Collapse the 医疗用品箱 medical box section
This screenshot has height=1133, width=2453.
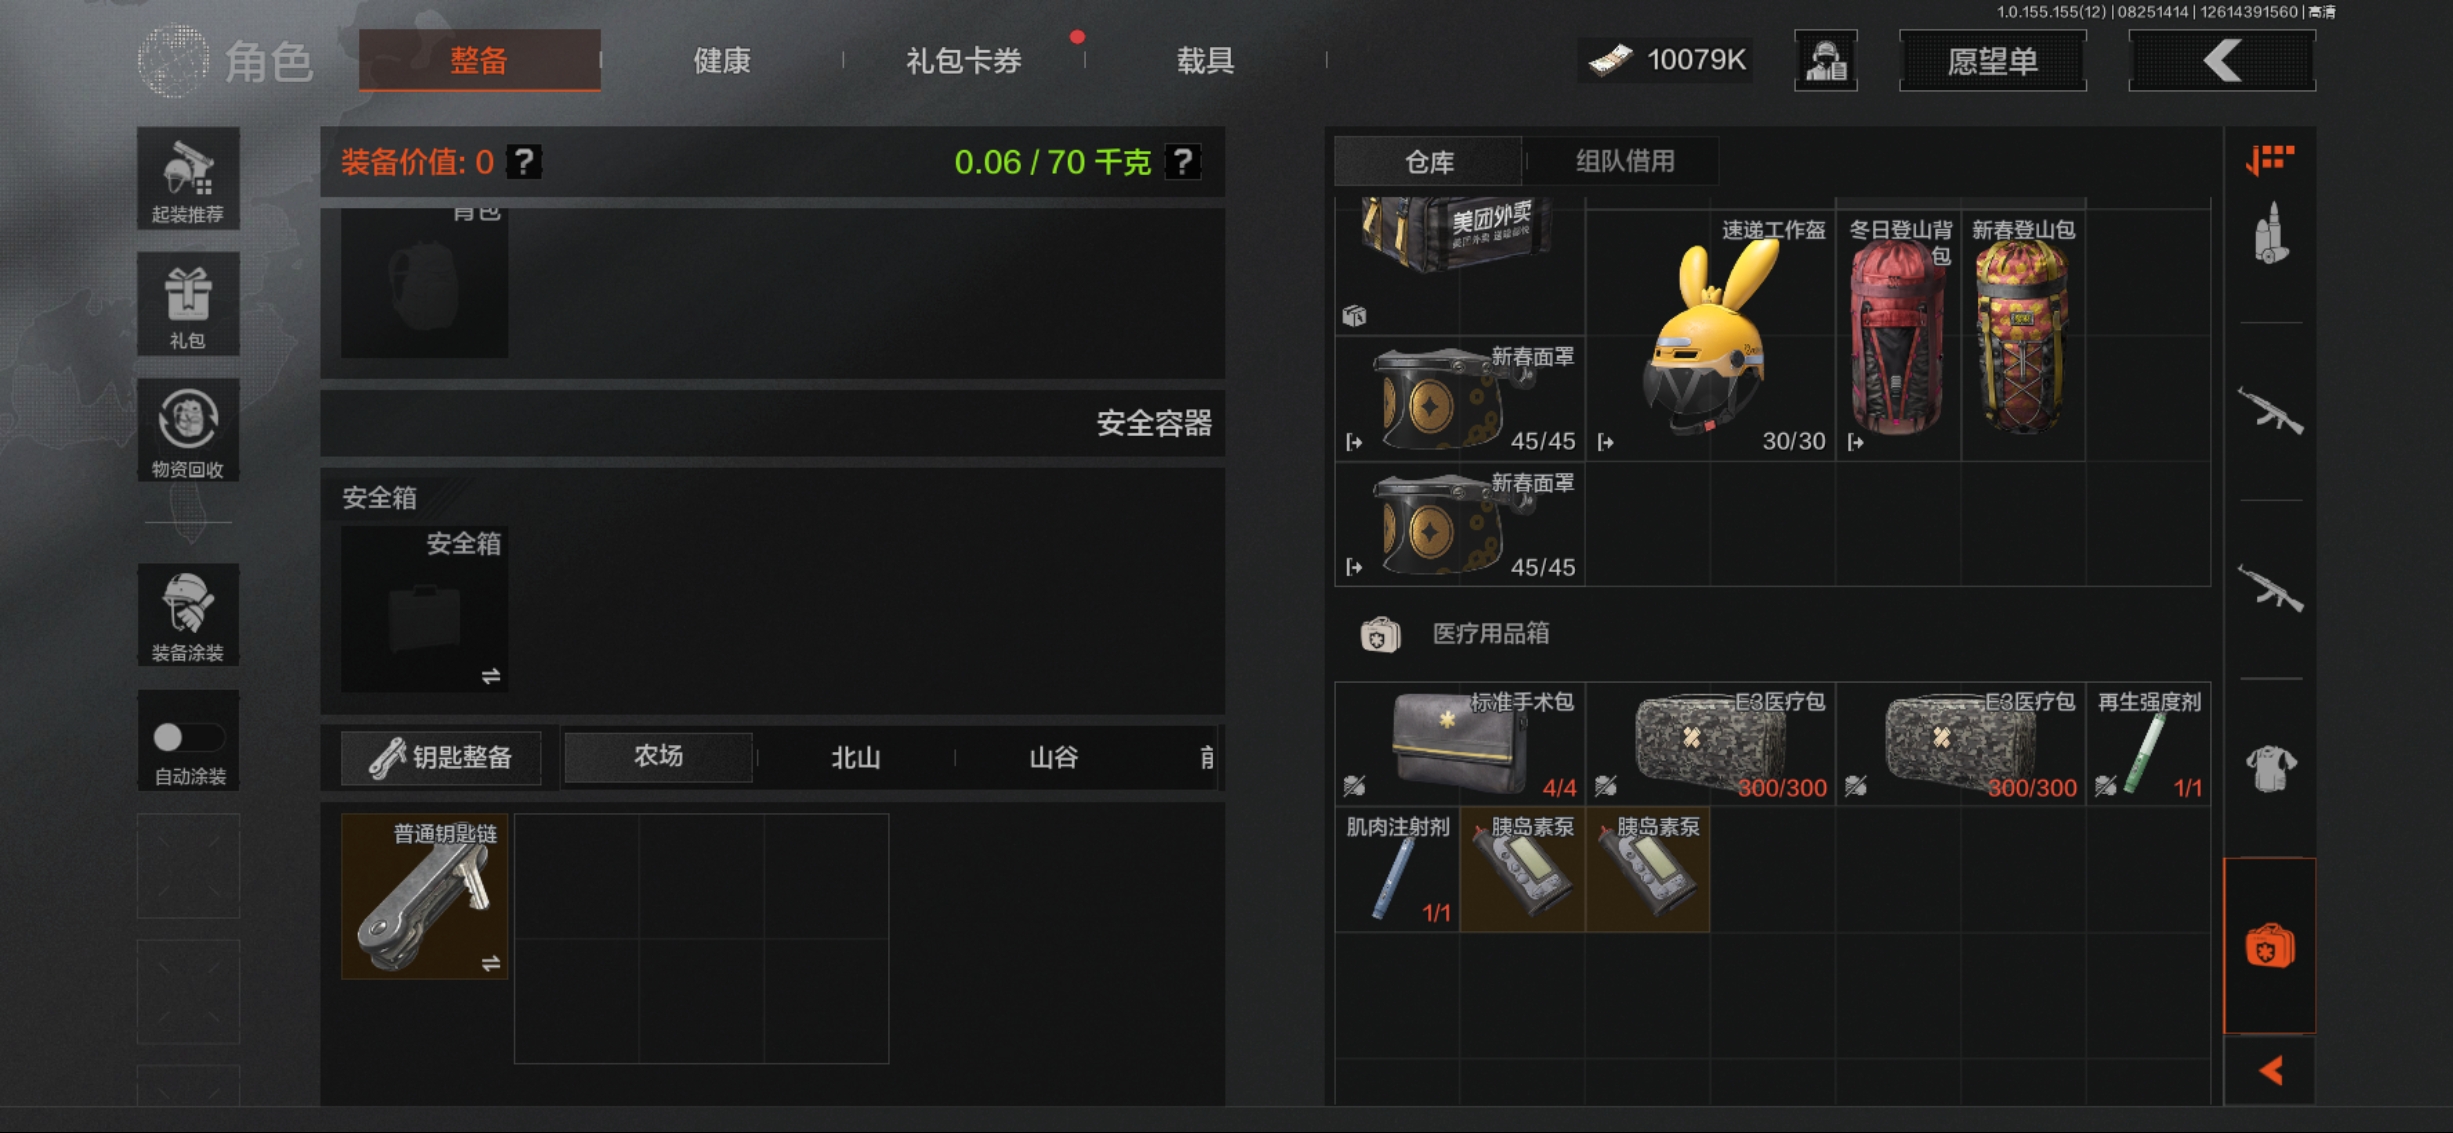pyautogui.click(x=1455, y=634)
